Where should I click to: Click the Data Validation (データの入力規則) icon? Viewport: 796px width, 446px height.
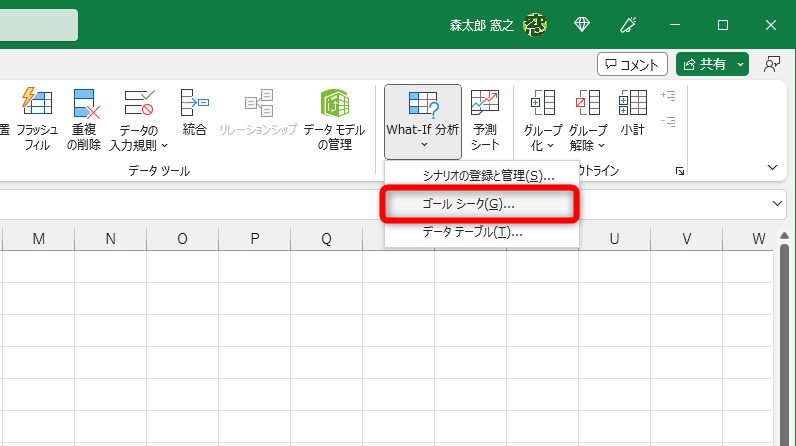click(139, 102)
